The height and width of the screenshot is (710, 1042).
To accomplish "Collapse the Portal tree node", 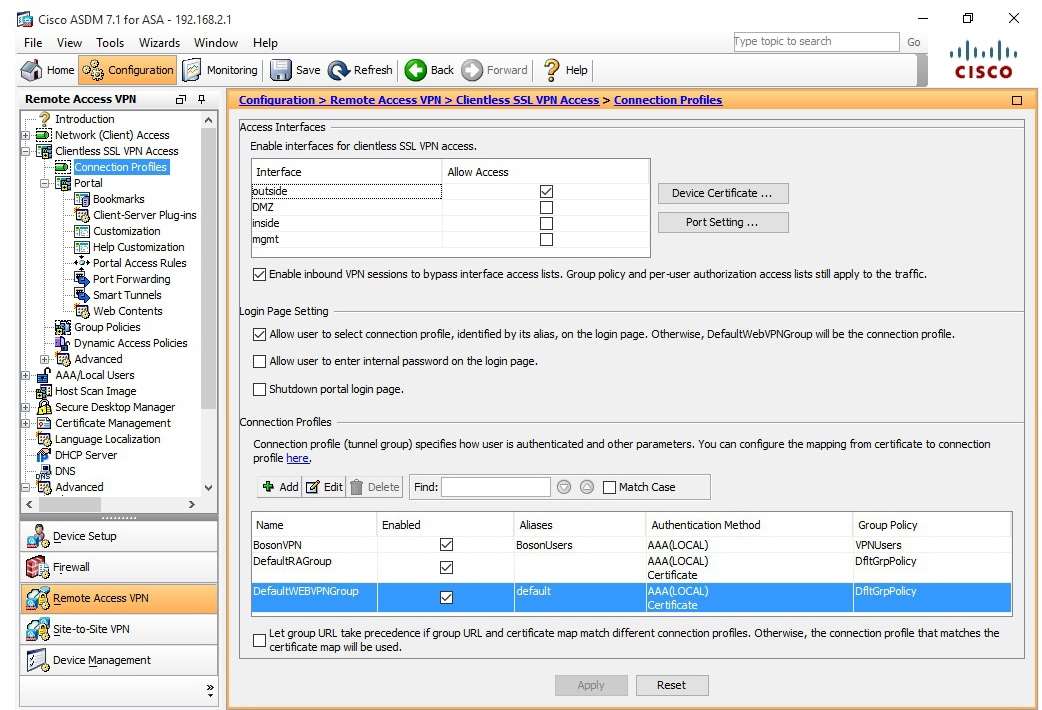I will click(45, 183).
